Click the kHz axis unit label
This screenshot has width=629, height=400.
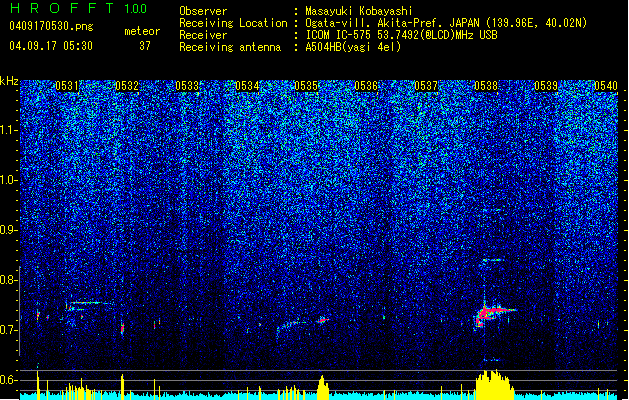9,81
